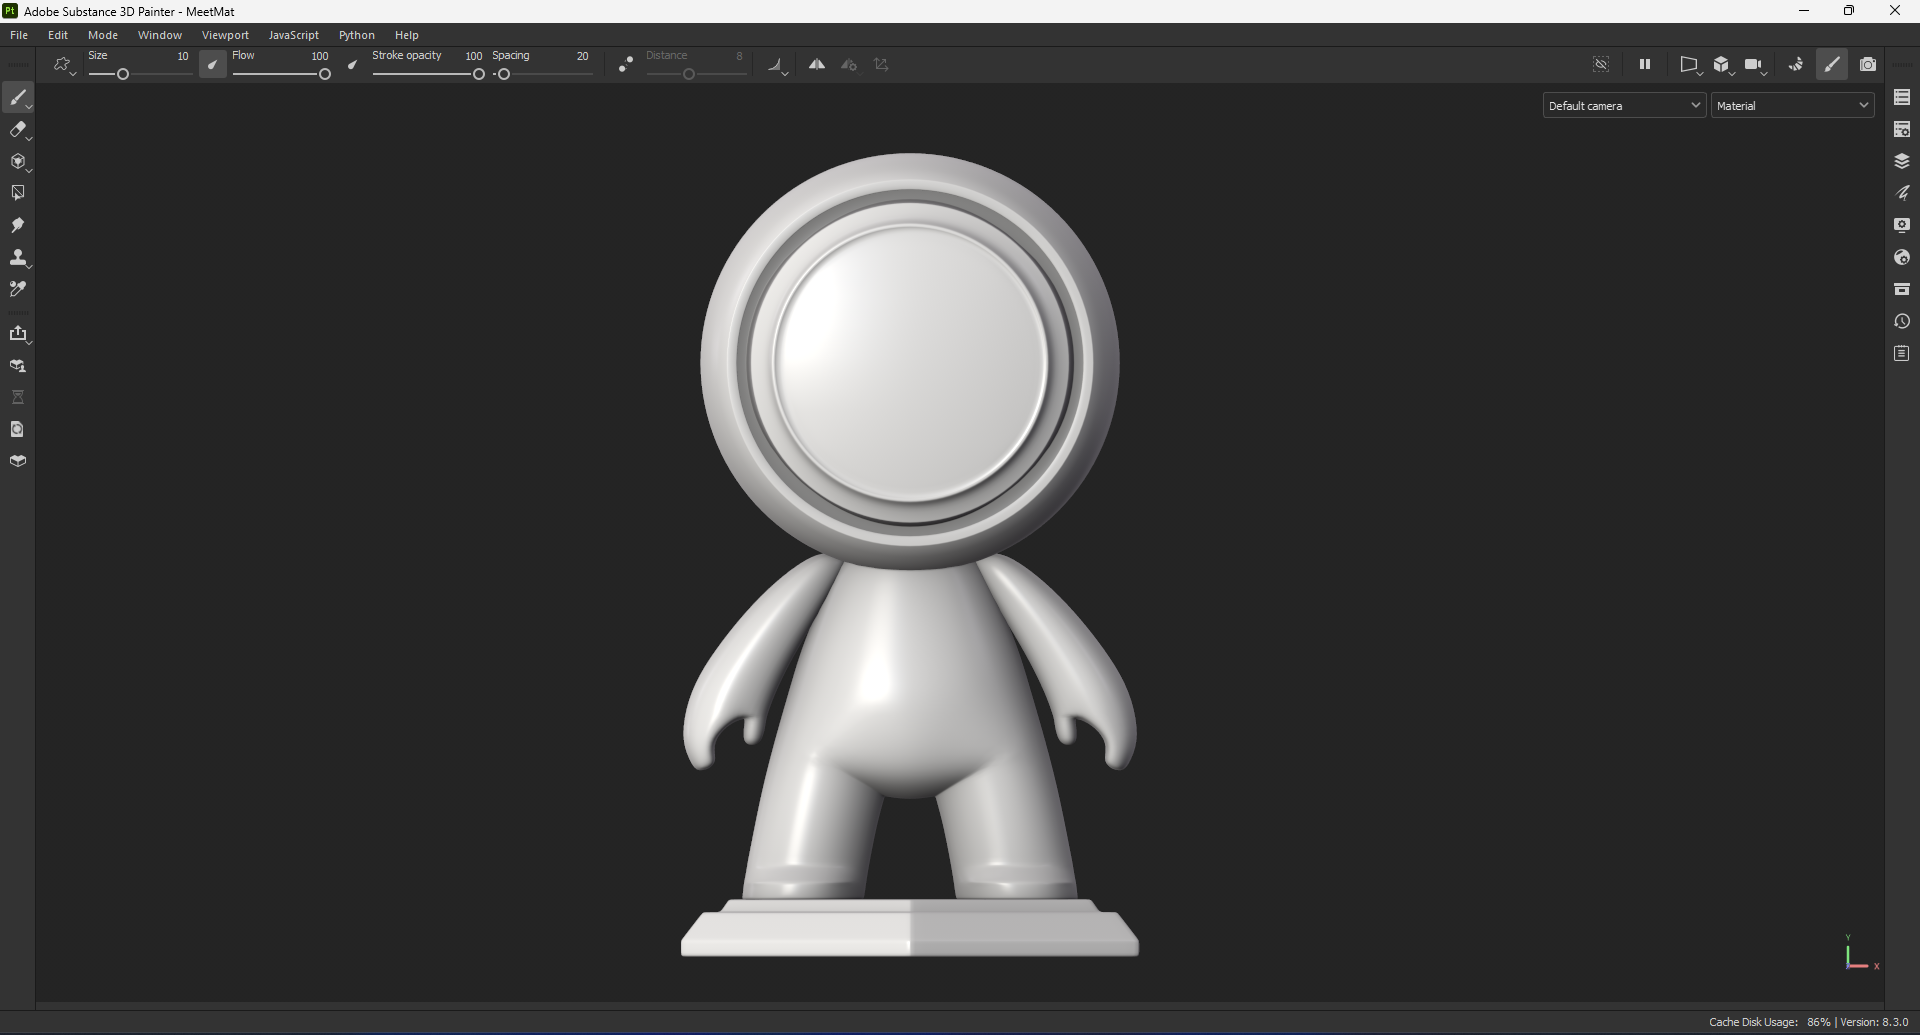Screen dimensions: 1920x1035
Task: Select the Eraser tool
Action: (19, 130)
